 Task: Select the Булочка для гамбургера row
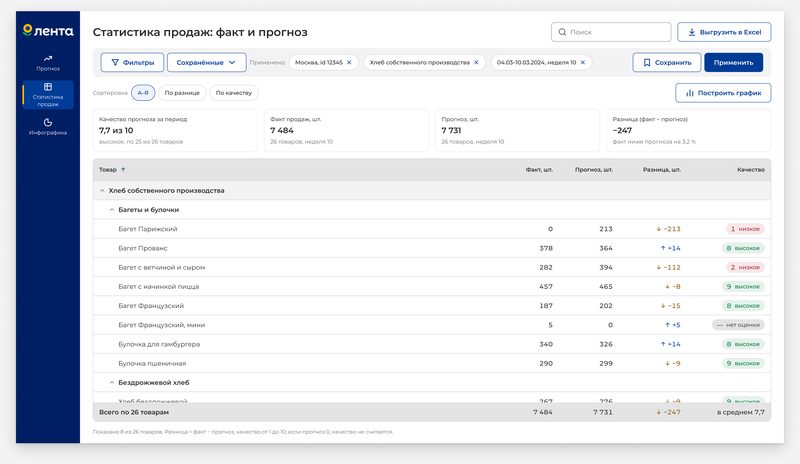pyautogui.click(x=432, y=344)
